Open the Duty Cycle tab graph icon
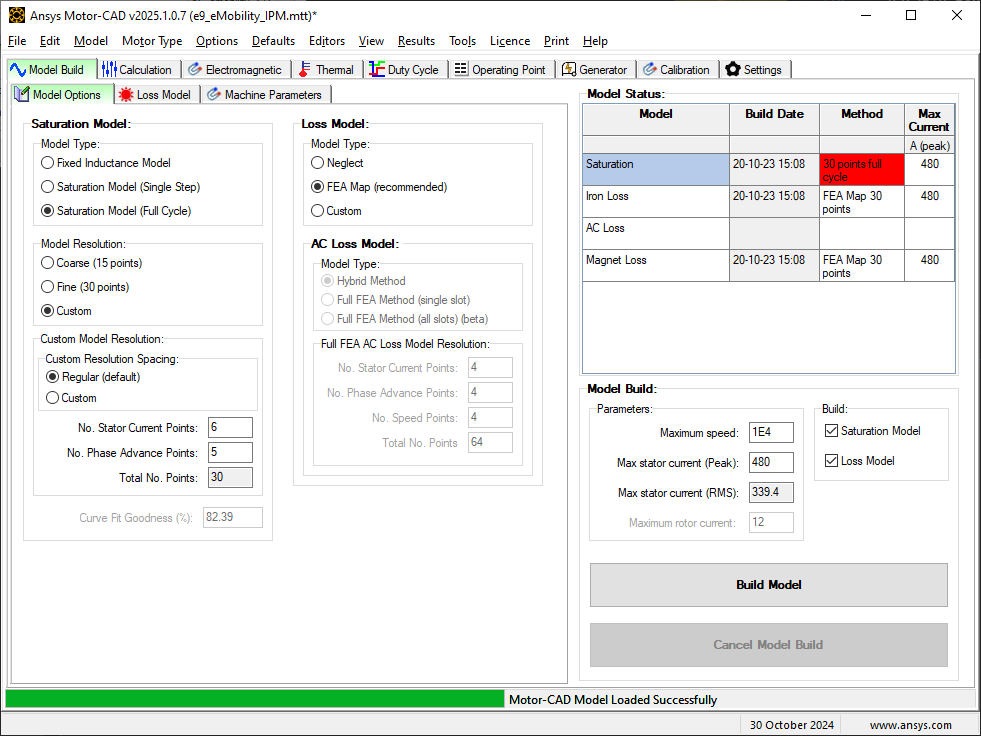Screen dimensions: 981x736 pos(377,69)
